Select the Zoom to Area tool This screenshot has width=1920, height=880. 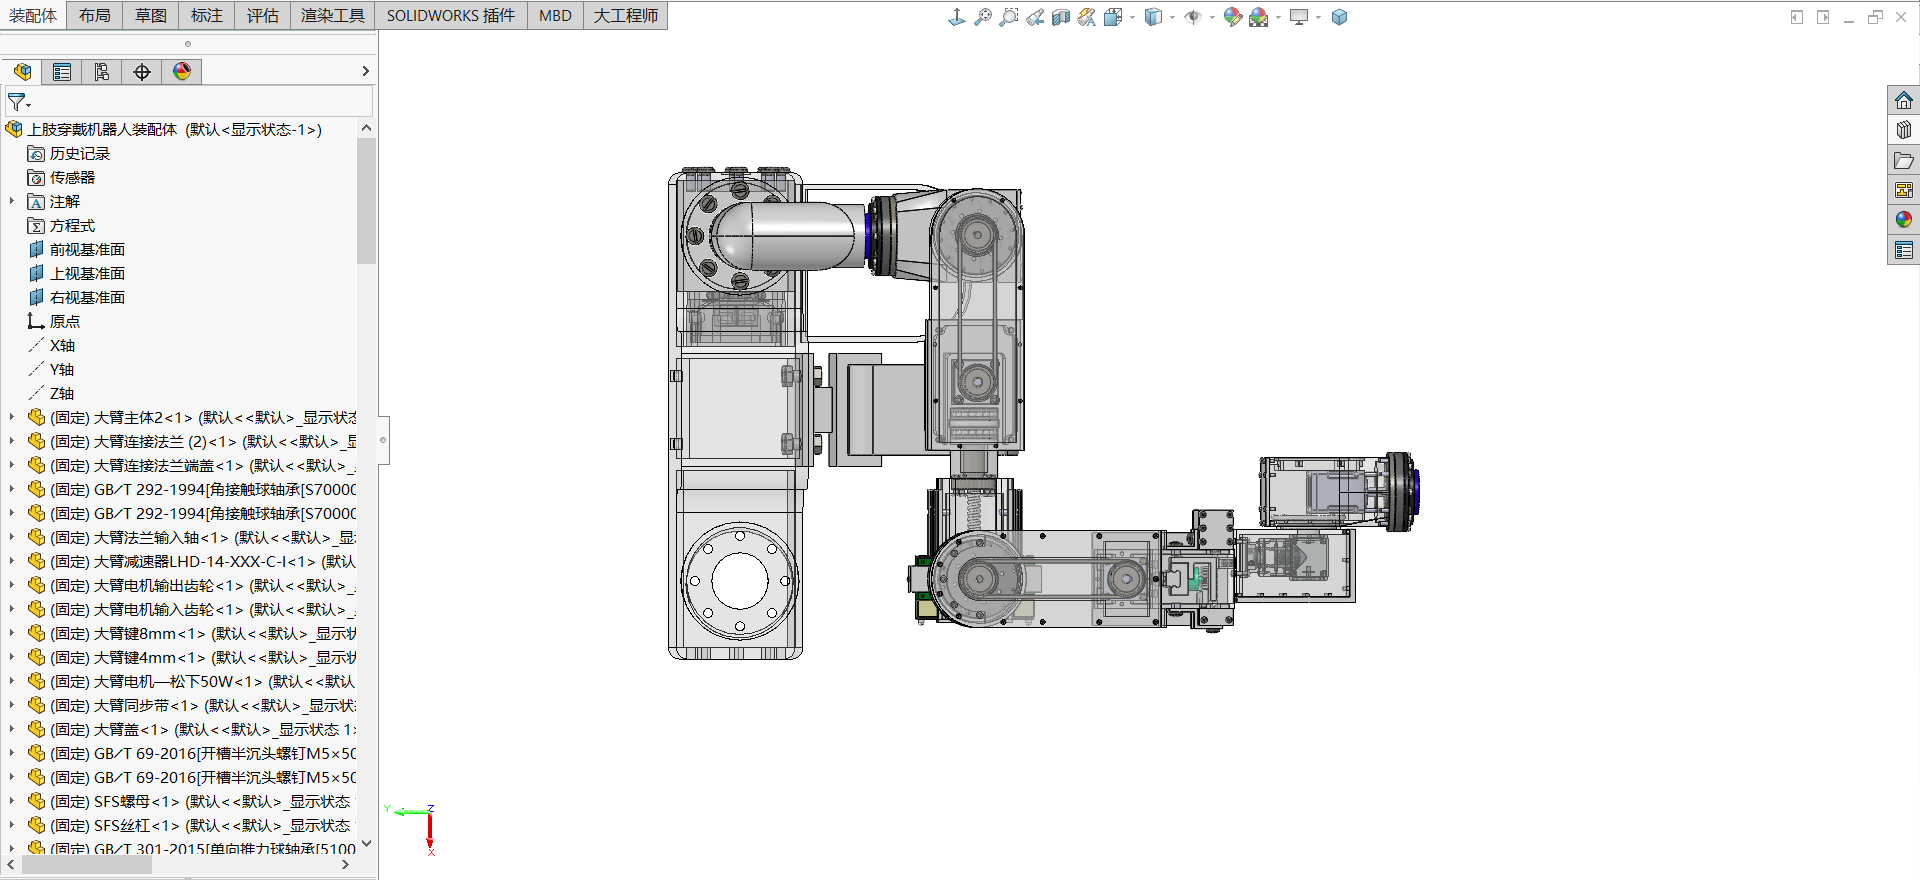click(1009, 17)
